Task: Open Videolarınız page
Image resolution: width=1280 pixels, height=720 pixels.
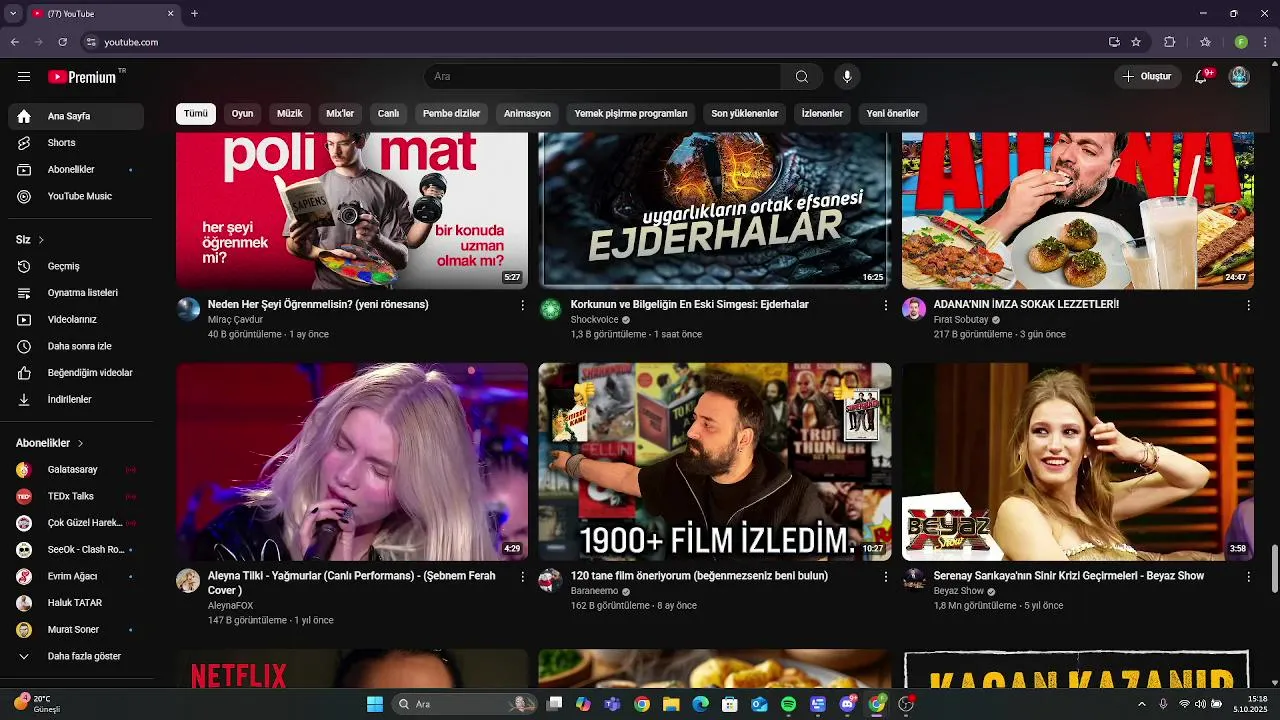Action: tap(76, 319)
